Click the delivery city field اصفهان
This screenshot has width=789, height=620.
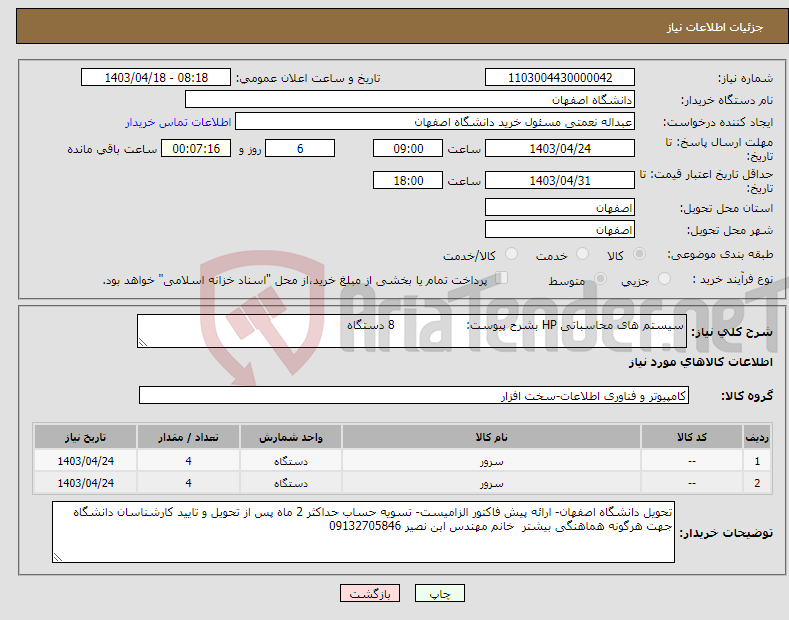click(x=560, y=229)
